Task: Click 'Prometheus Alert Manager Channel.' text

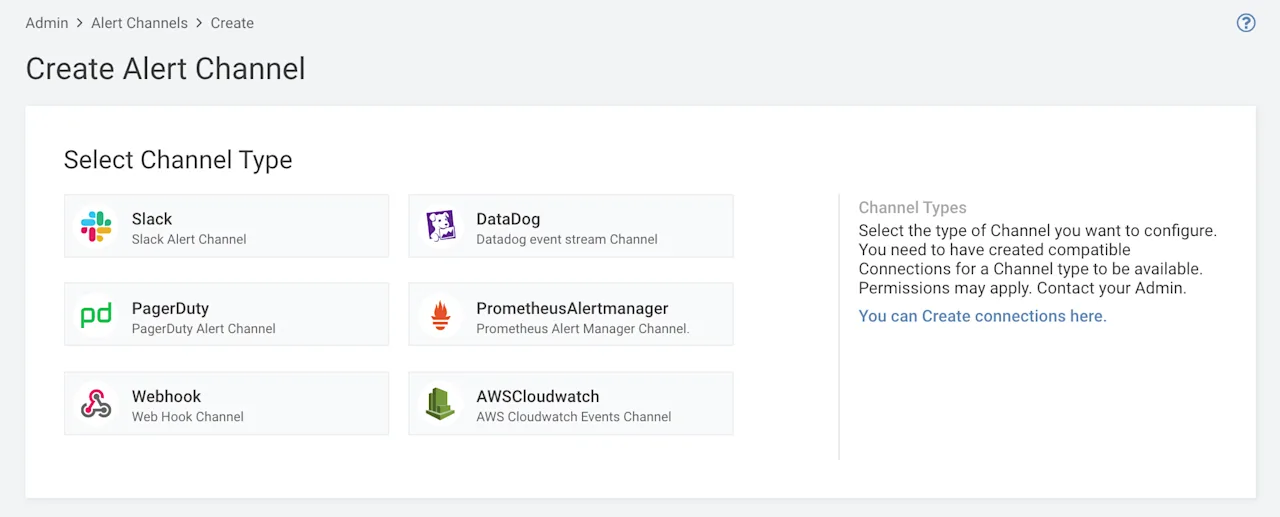Action: [583, 328]
